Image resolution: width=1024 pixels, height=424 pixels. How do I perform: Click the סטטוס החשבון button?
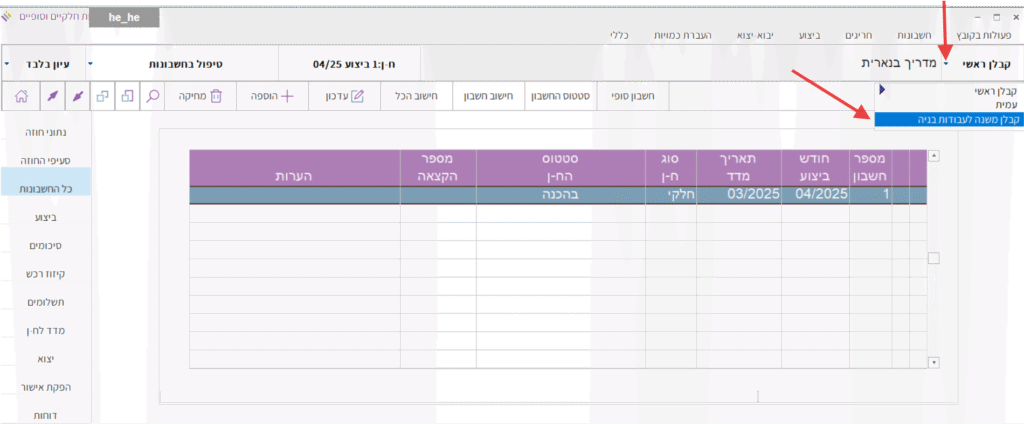pyautogui.click(x=558, y=97)
